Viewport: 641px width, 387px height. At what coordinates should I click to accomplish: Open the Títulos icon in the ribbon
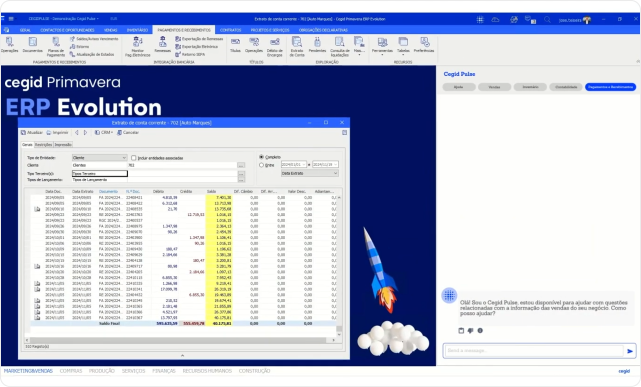tap(235, 45)
